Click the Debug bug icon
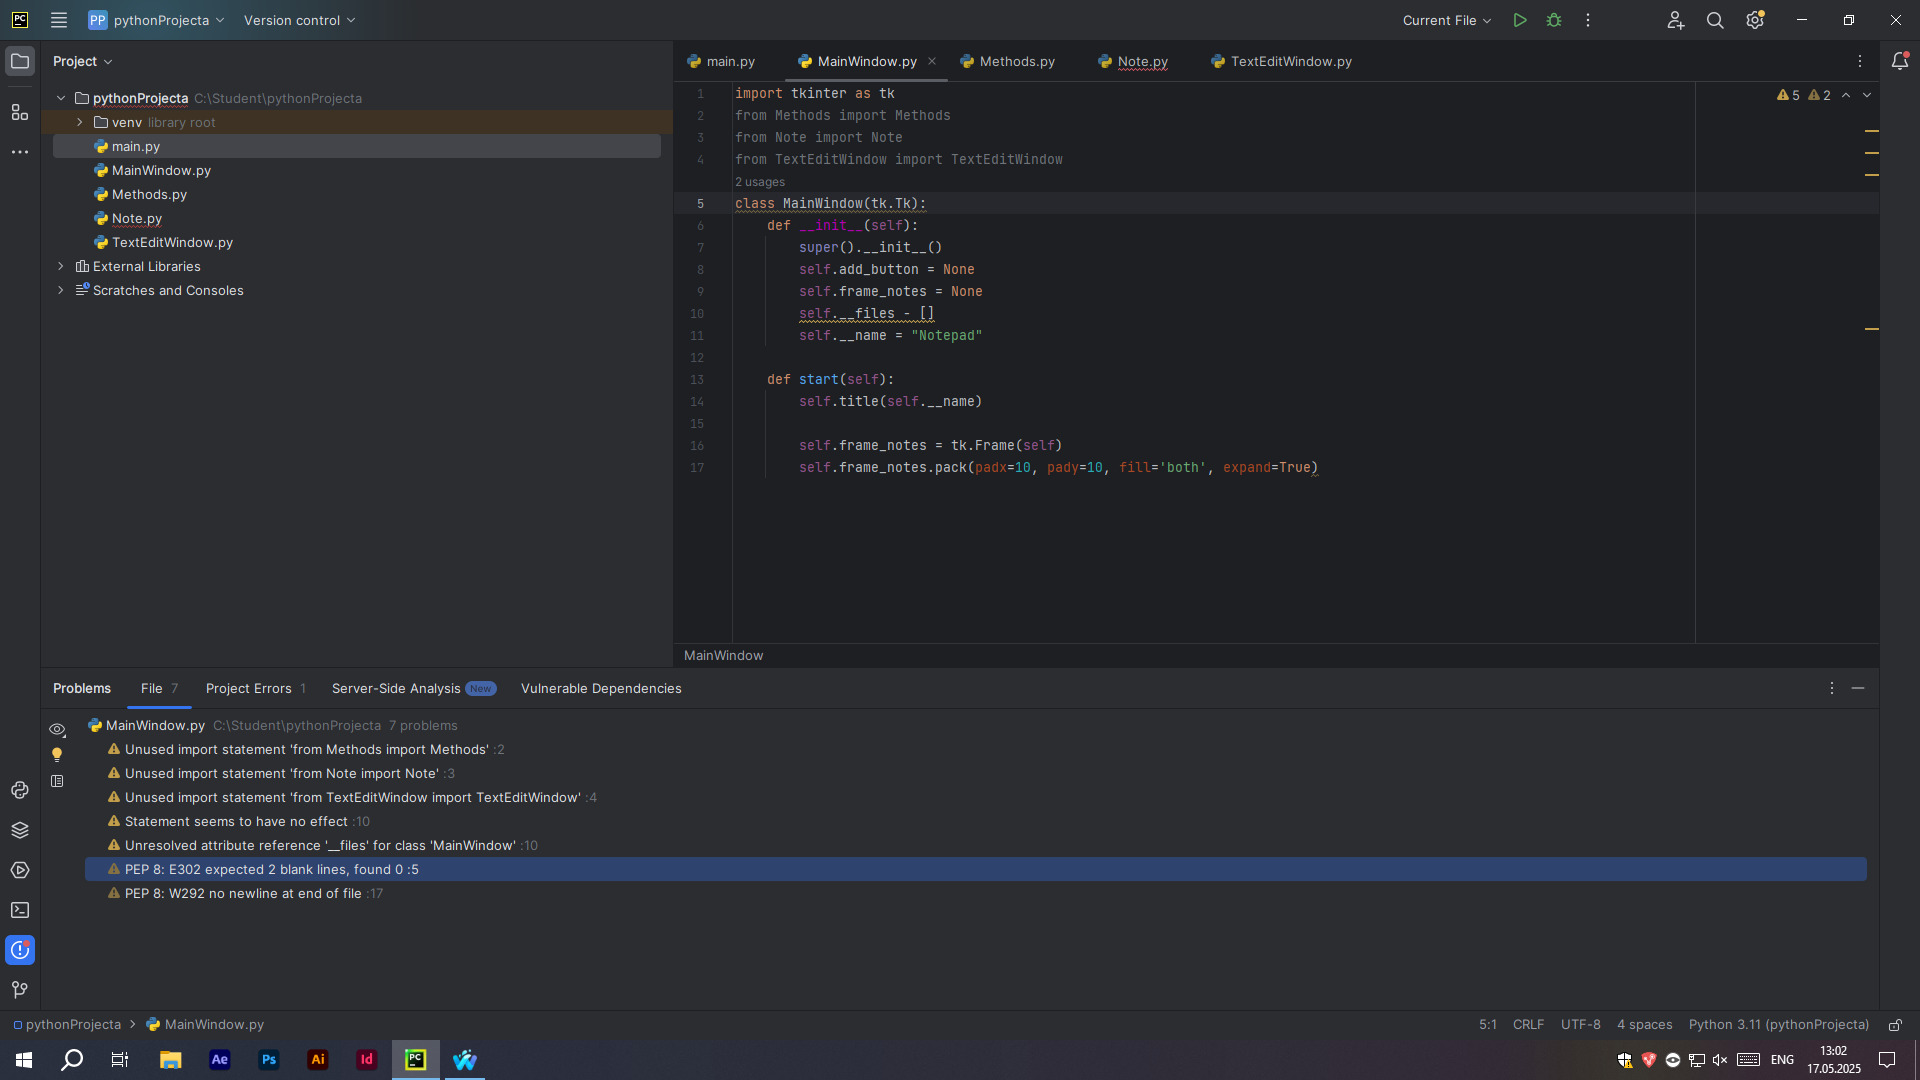1920x1080 pixels. click(1554, 20)
